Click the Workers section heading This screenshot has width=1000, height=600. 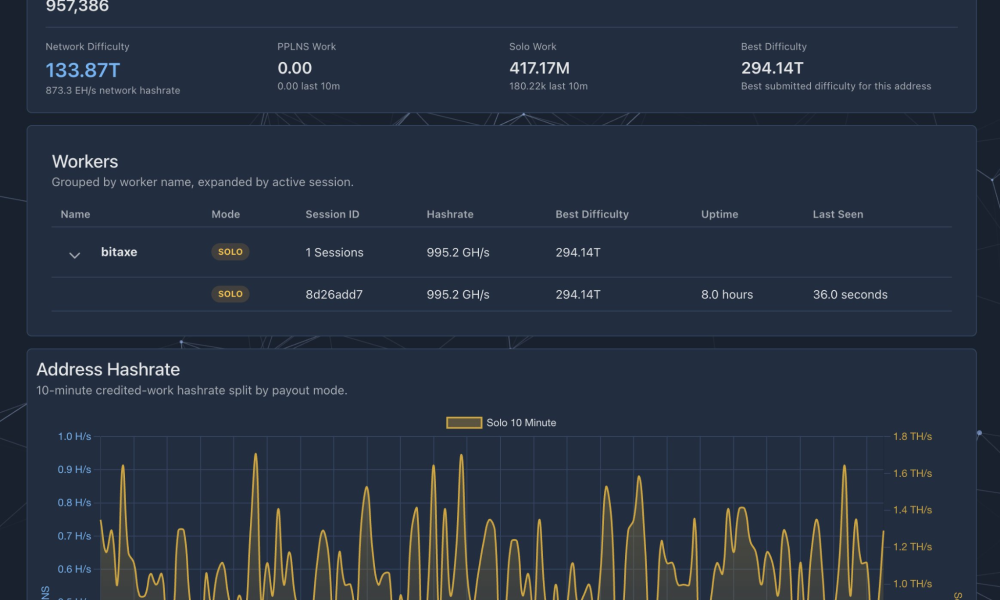[85, 161]
